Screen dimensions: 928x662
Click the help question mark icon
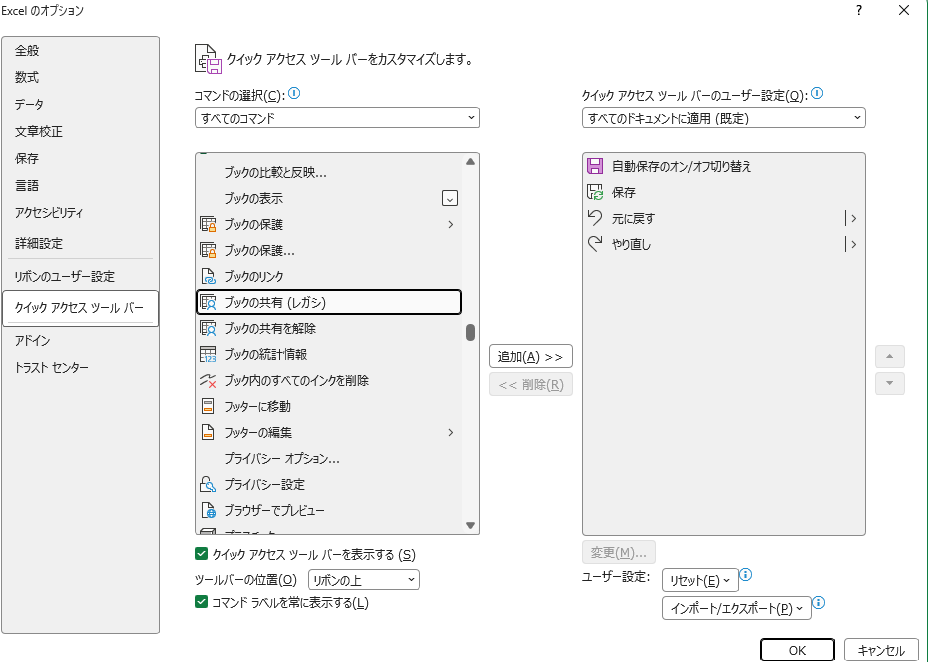tap(859, 10)
